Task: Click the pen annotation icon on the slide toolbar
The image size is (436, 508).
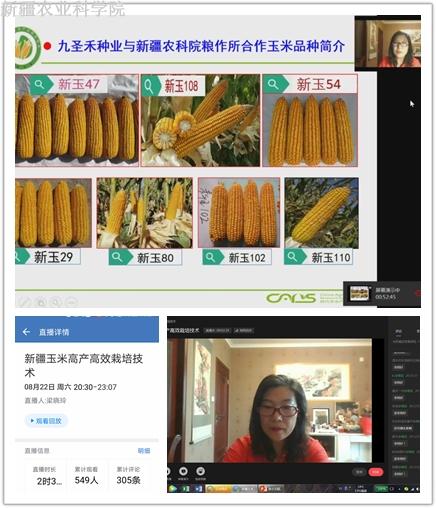Action: point(24,302)
